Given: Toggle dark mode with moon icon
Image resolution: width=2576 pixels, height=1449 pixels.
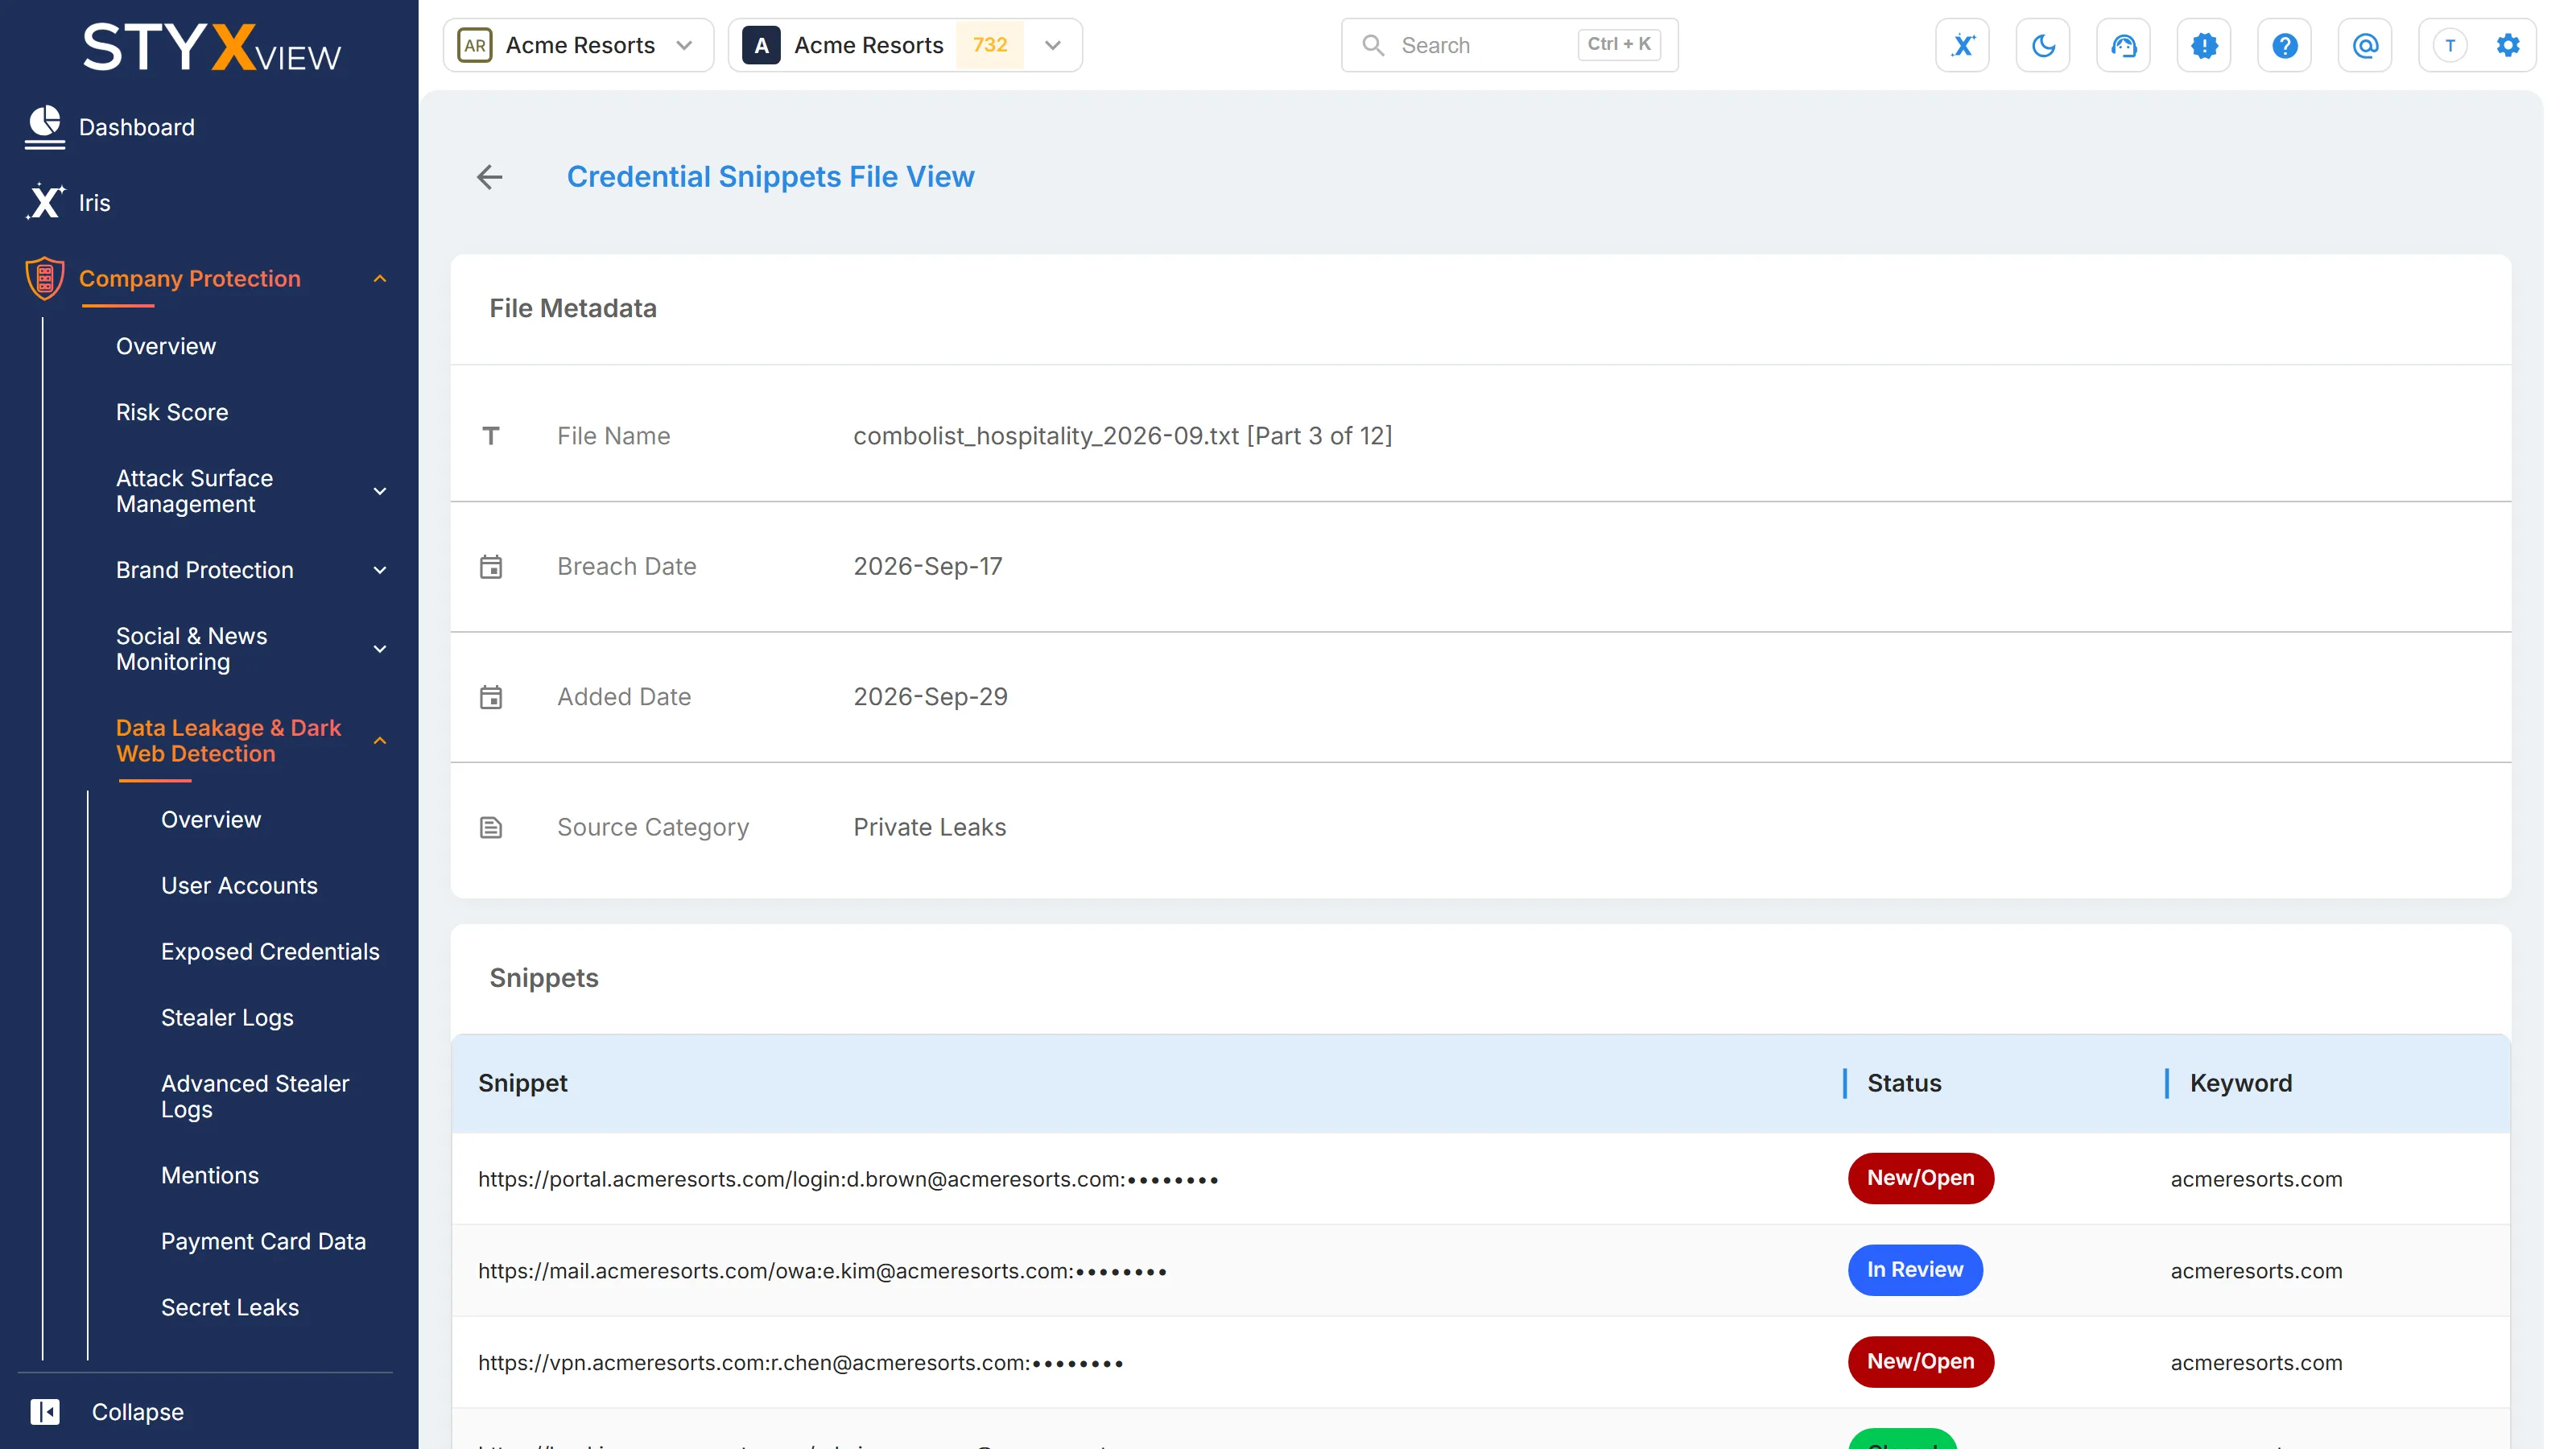Looking at the screenshot, I should coord(2043,45).
